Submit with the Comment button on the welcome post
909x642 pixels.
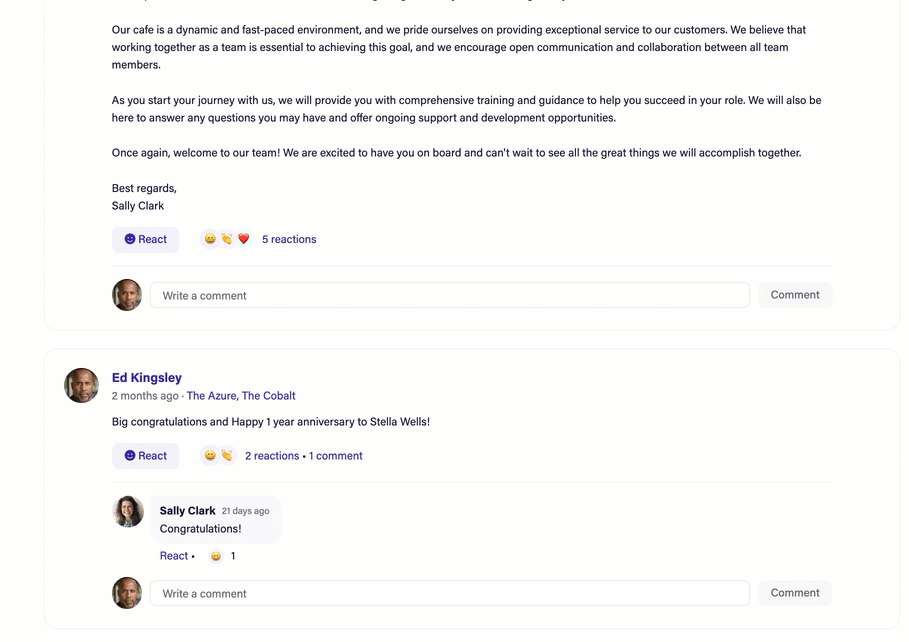click(x=795, y=295)
